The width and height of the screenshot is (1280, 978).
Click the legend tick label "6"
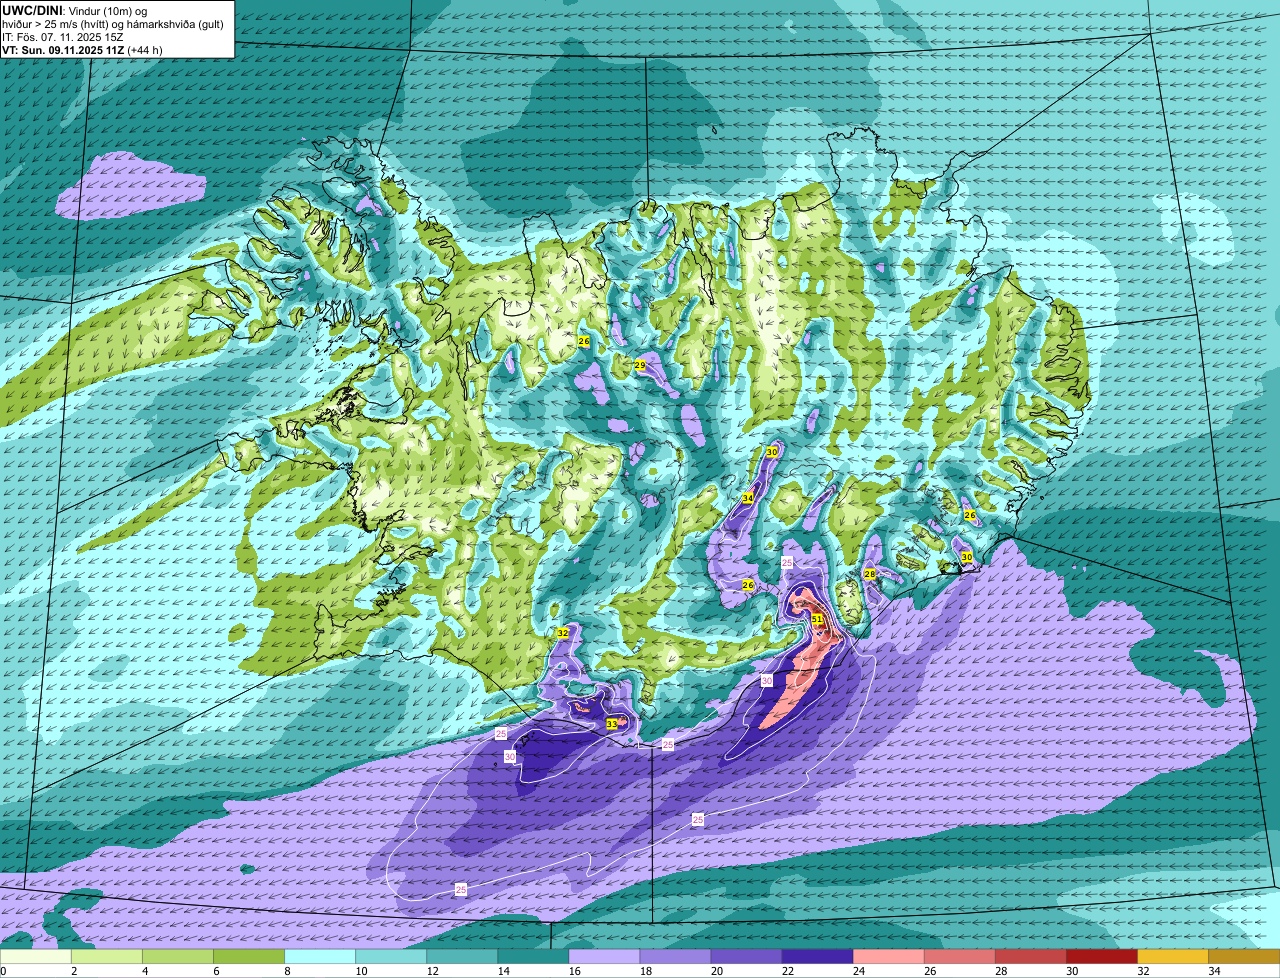click(216, 971)
